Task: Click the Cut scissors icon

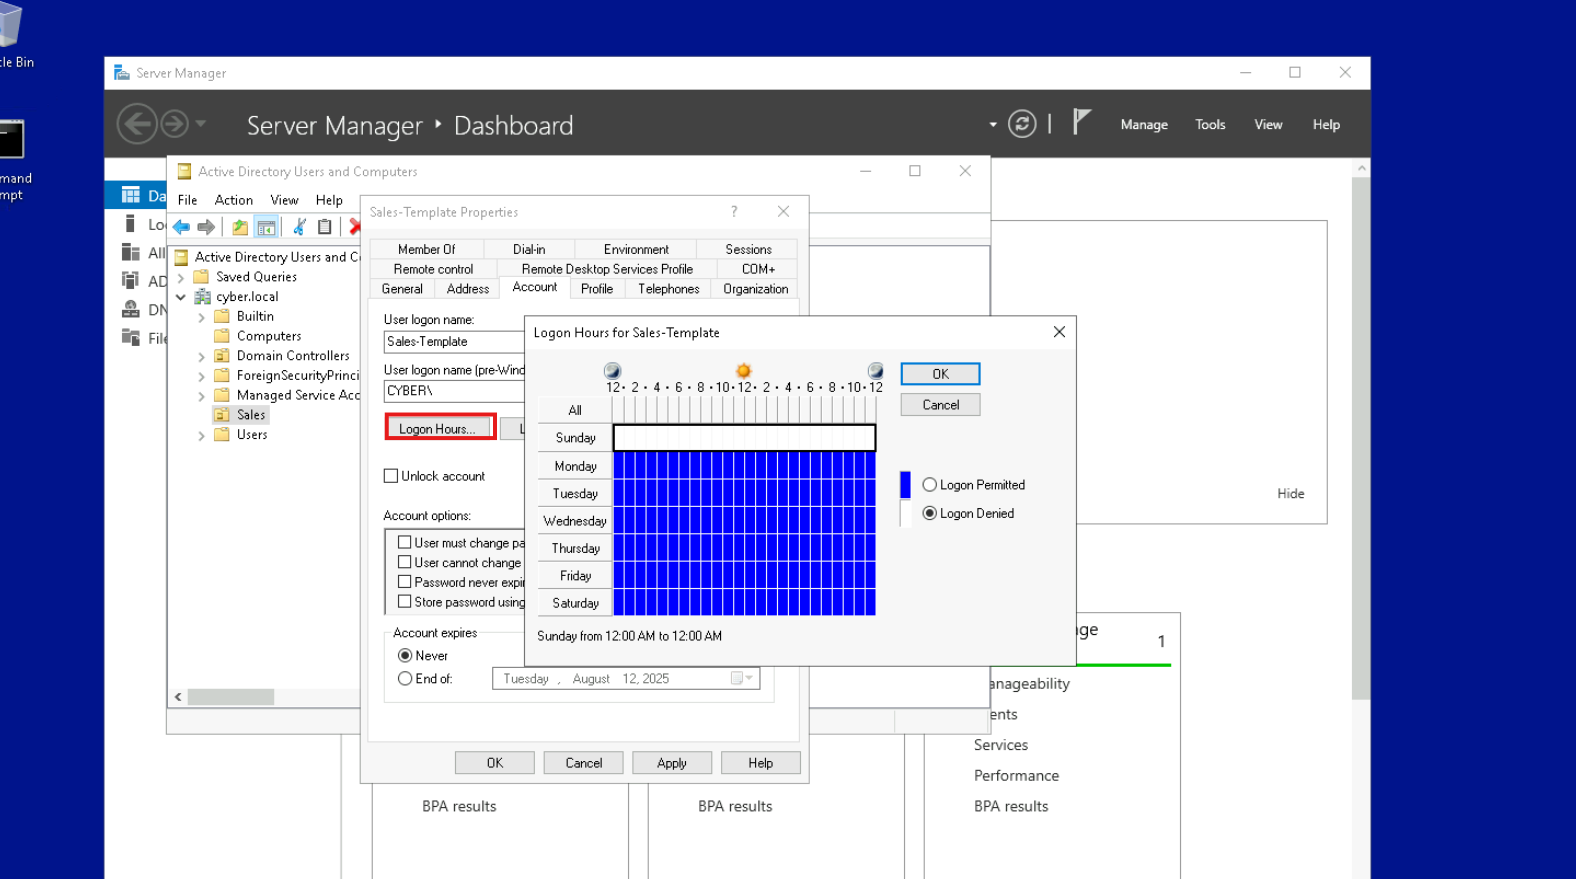Action: coord(299,227)
